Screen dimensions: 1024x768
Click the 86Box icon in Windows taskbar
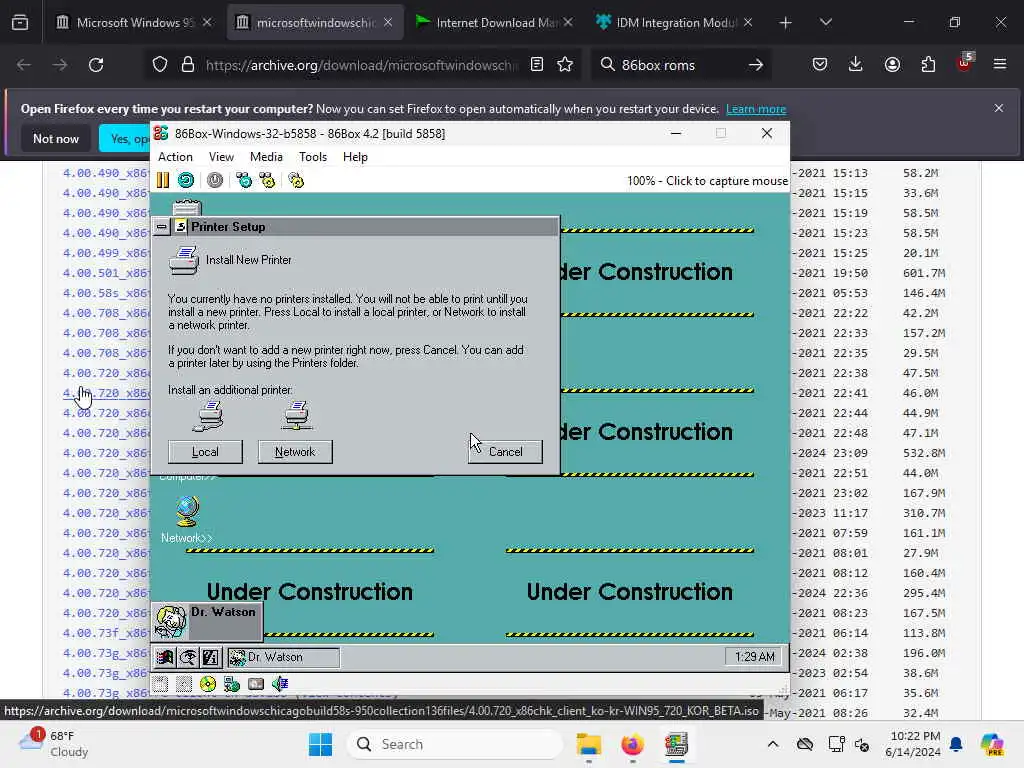pyautogui.click(x=676, y=744)
